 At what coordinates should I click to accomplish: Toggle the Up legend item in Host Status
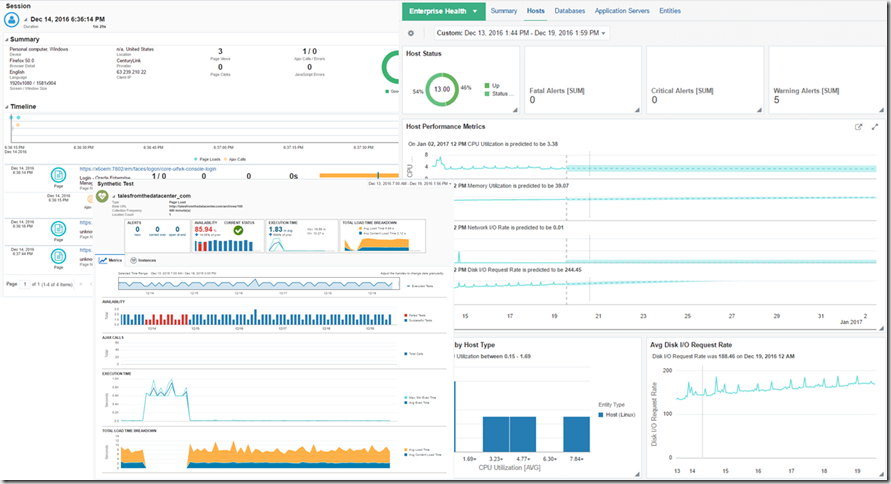pos(492,86)
